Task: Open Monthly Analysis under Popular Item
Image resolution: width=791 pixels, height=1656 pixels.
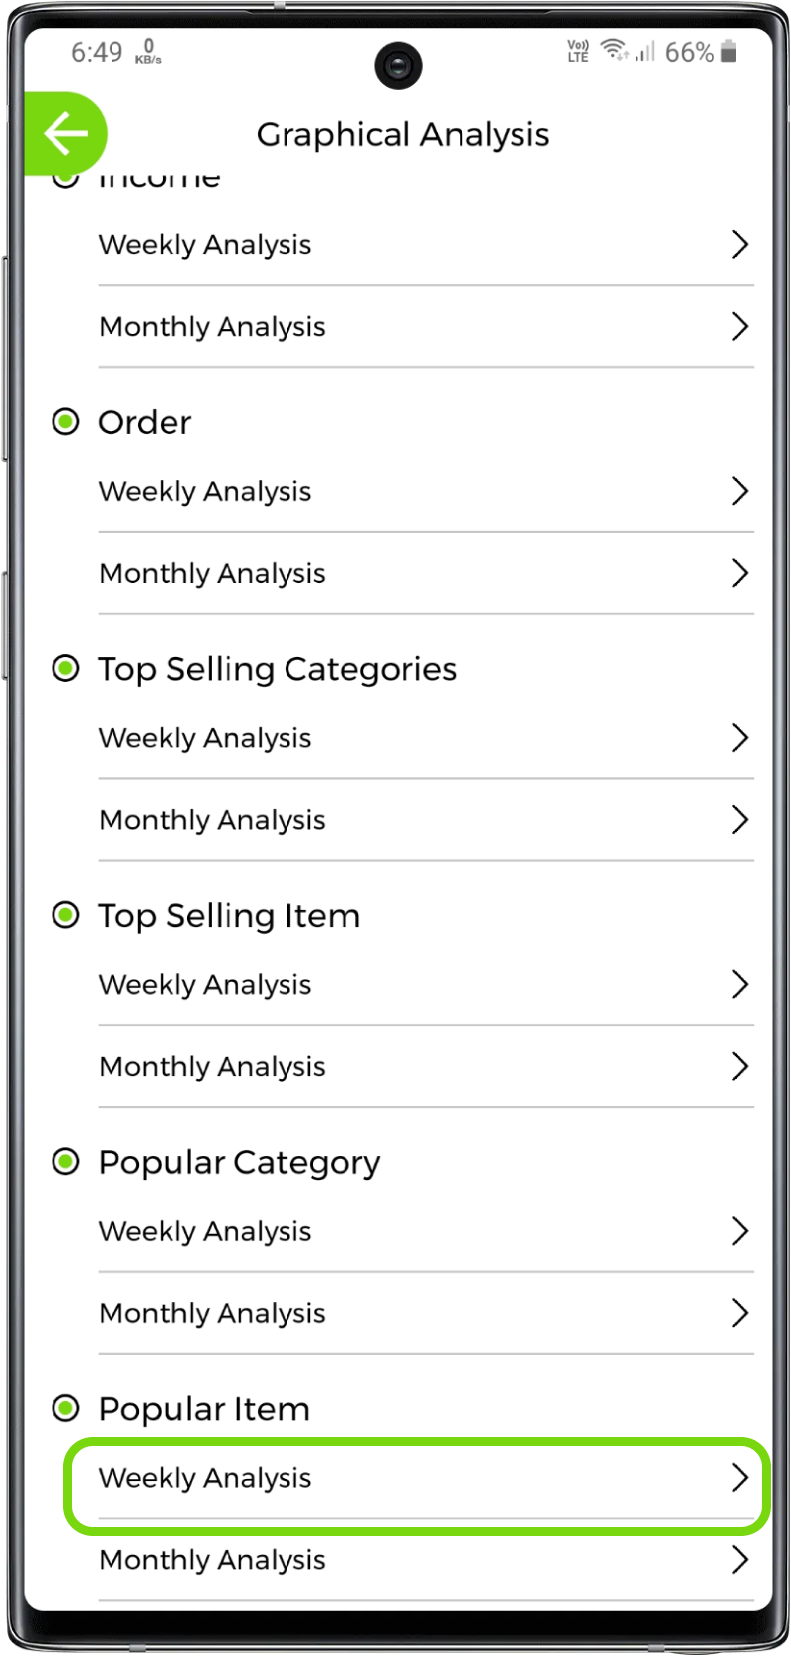Action: [x=212, y=1560]
